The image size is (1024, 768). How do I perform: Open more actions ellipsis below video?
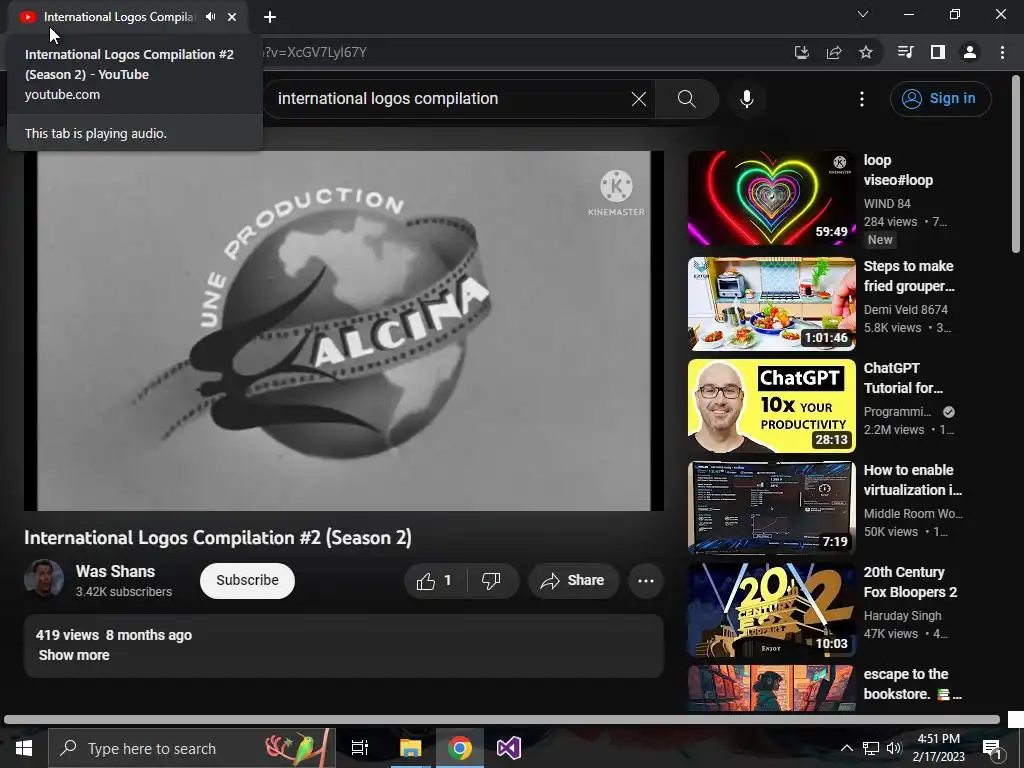(646, 581)
